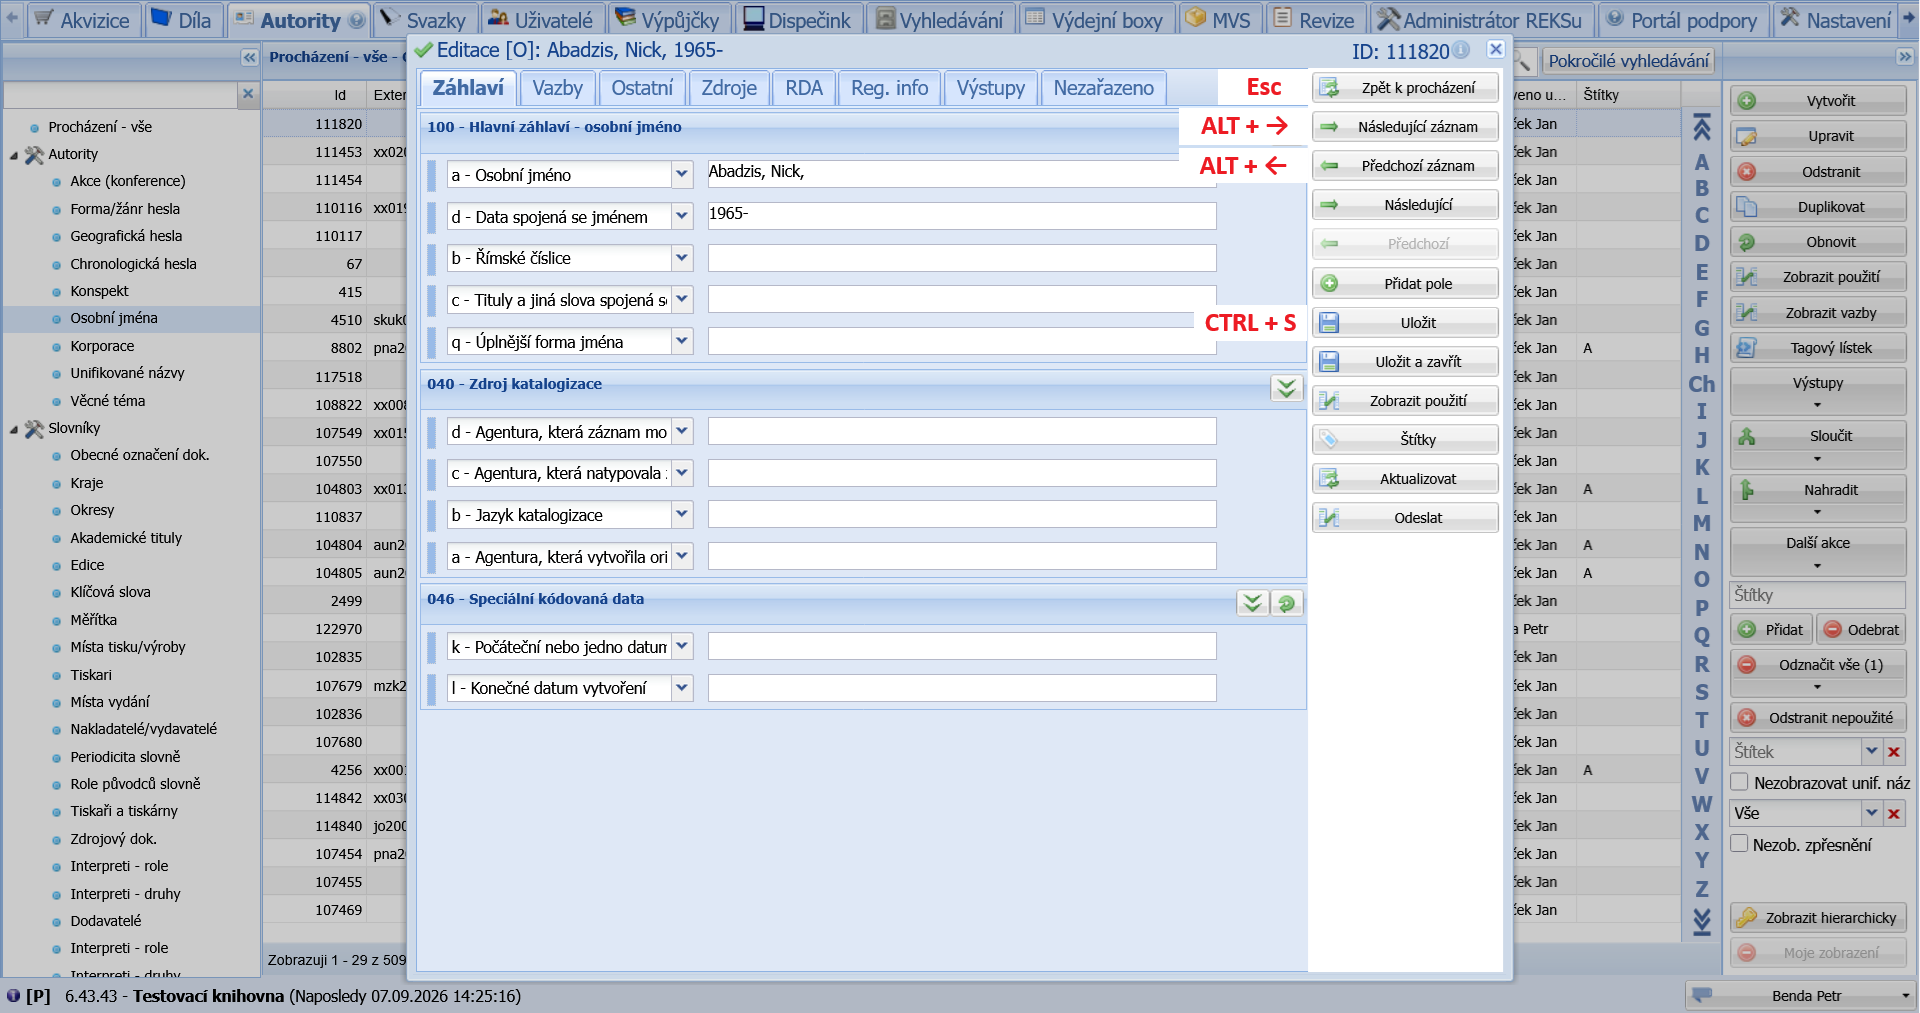
Task: Open the Benda Petr user menu
Action: pyautogui.click(x=1799, y=996)
